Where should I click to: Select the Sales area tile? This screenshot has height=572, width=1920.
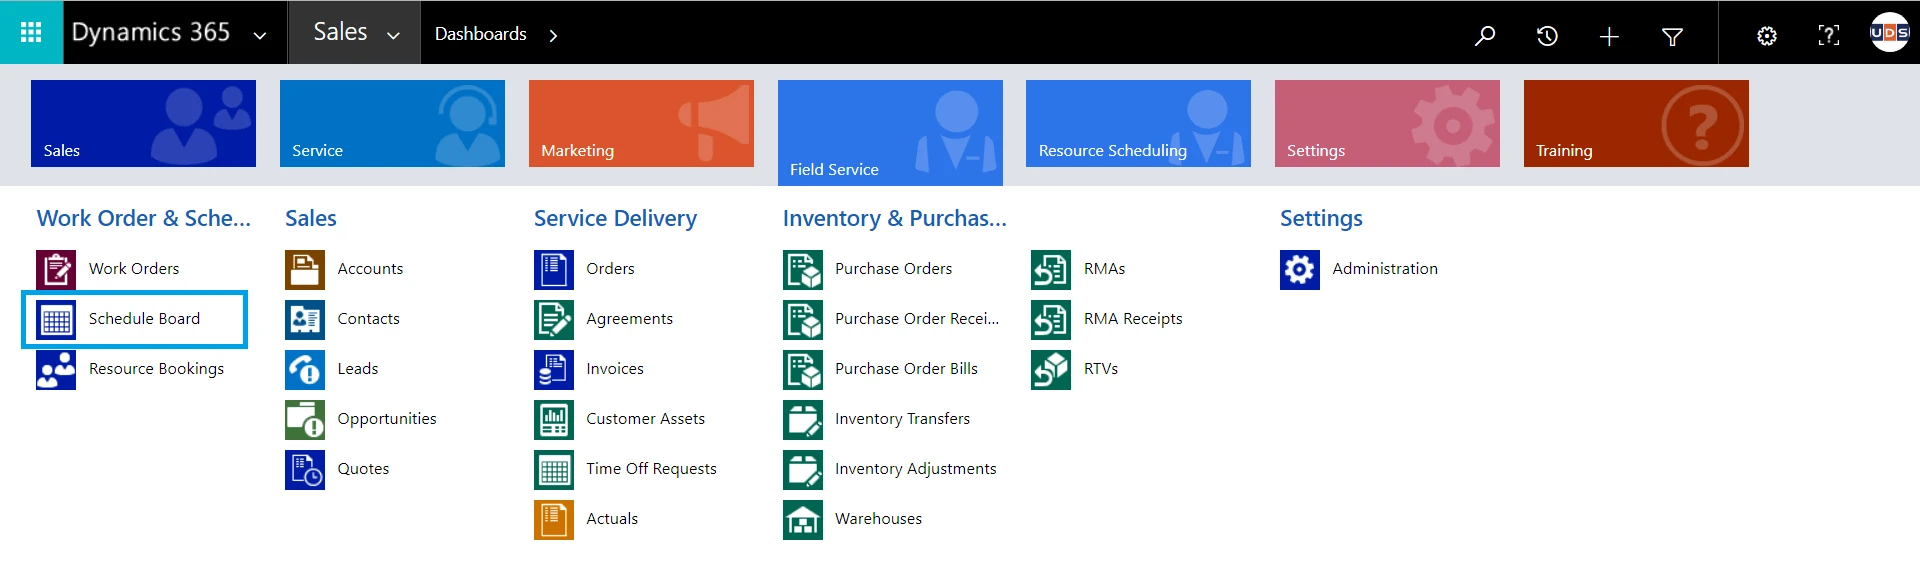click(x=143, y=123)
